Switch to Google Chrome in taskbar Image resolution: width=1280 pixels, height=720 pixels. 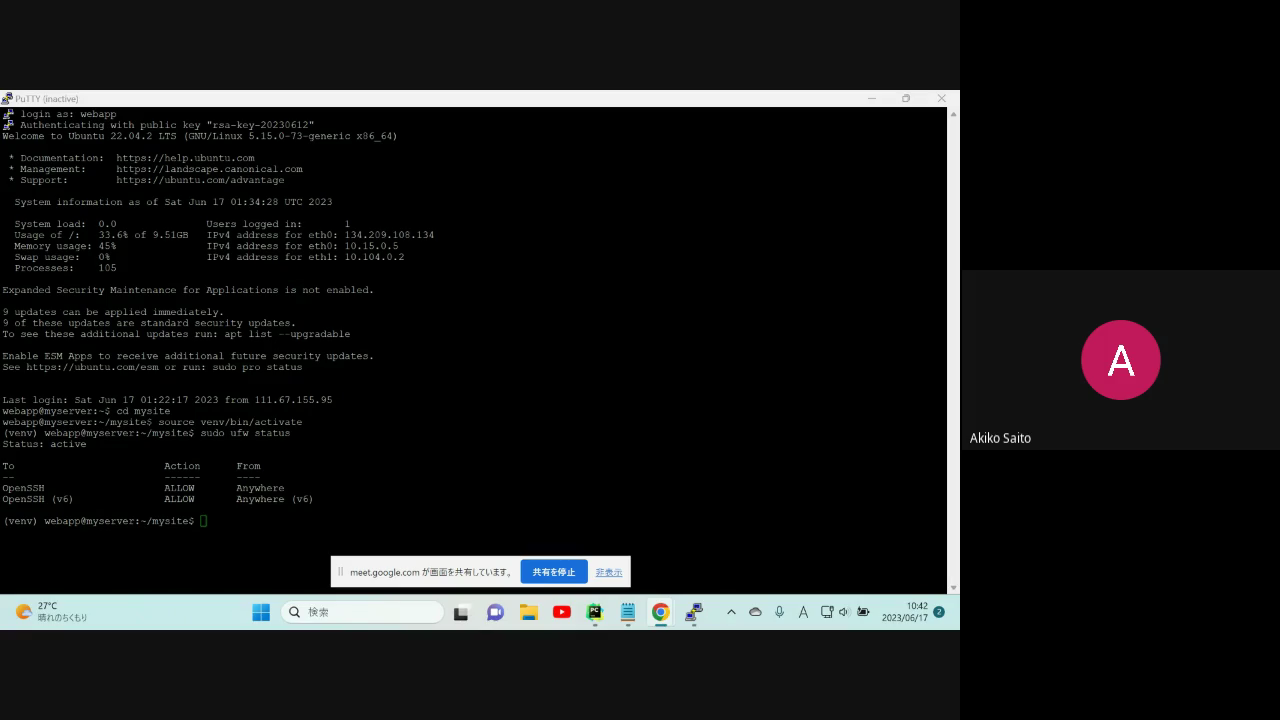[x=660, y=612]
